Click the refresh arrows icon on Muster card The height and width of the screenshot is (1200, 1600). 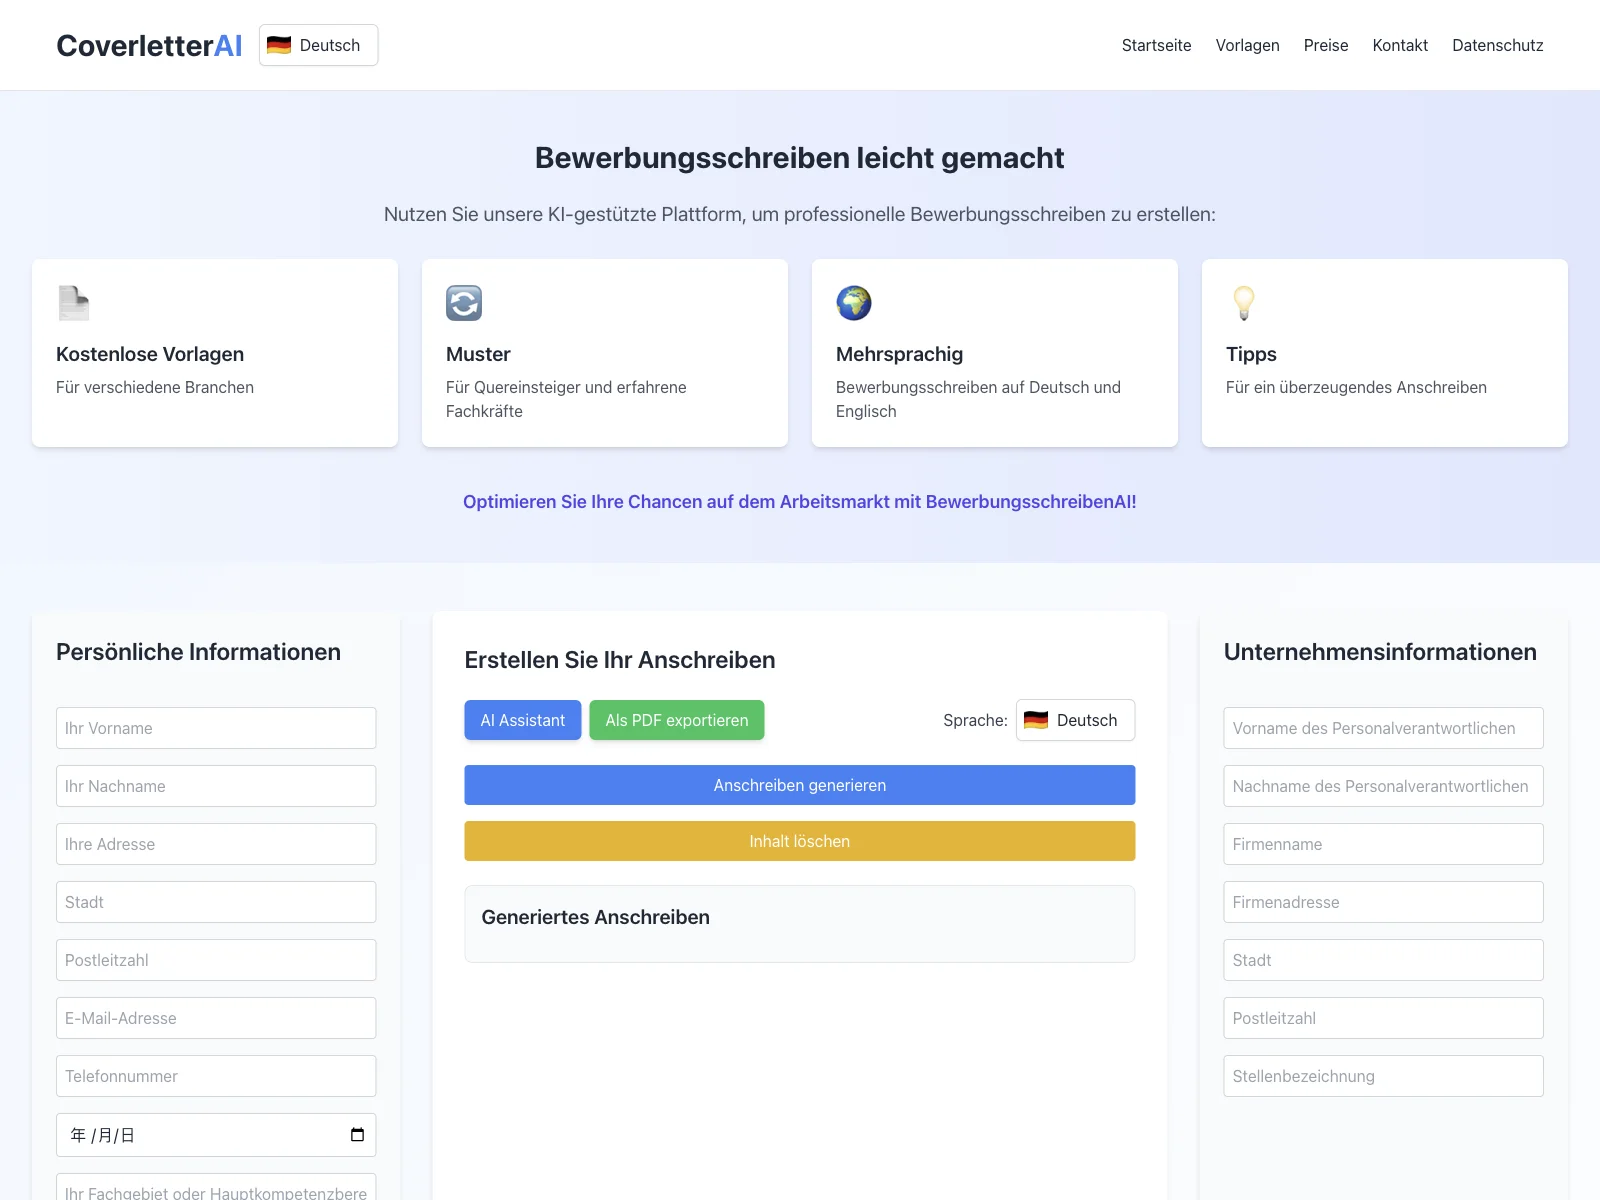[x=464, y=303]
